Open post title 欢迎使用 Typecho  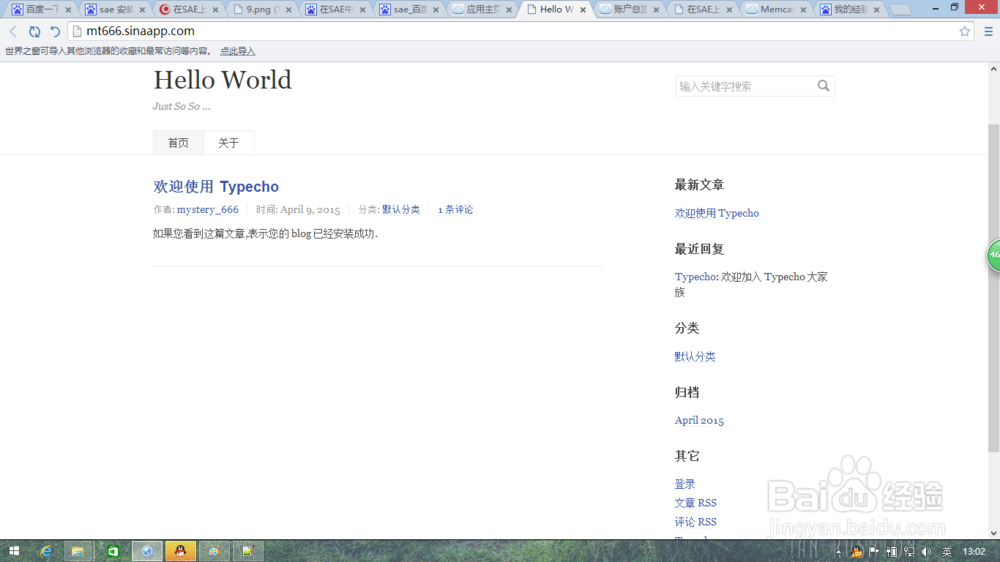click(216, 186)
